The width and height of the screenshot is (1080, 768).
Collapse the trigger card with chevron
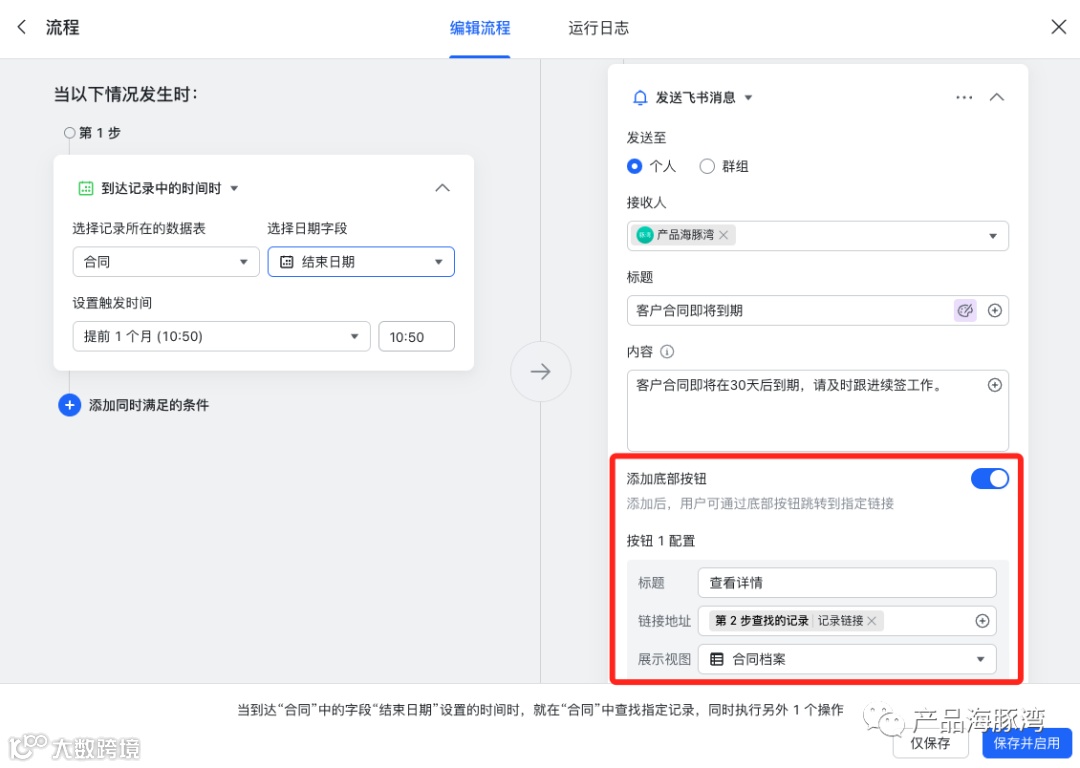point(442,188)
